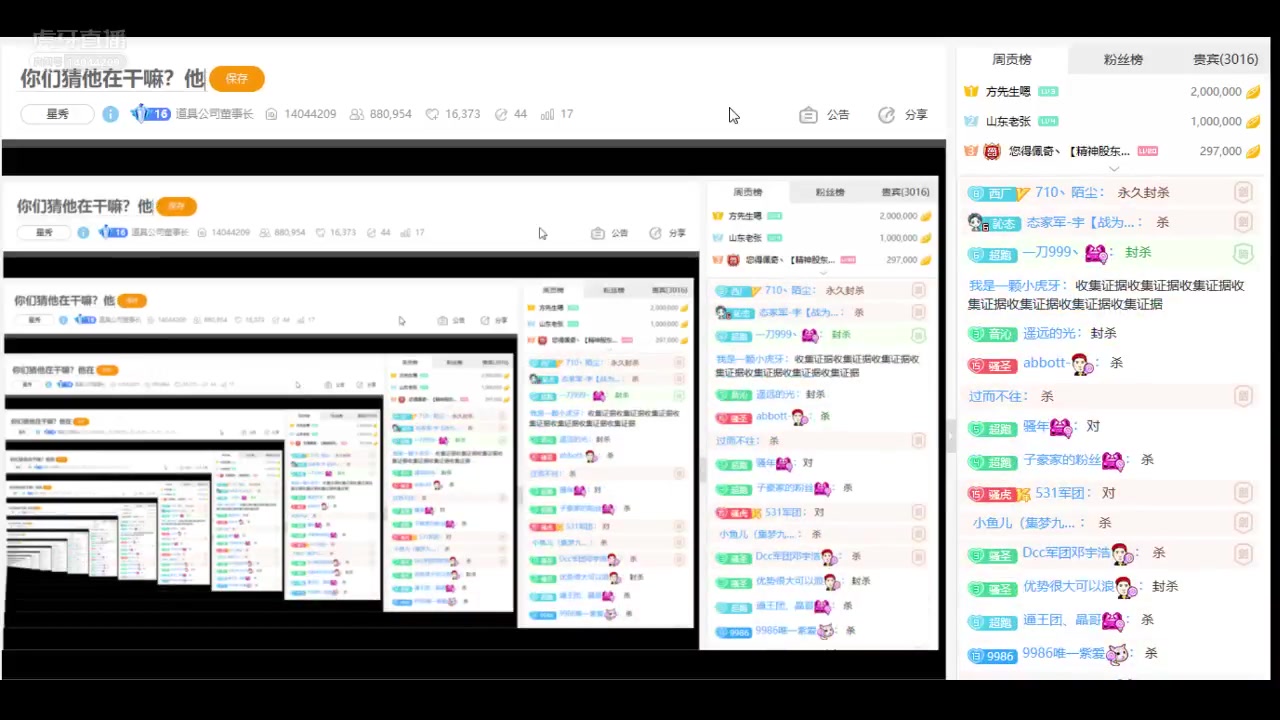Screen dimensions: 1280x720
Task: Click the followers icon beside 880,954
Action: [x=357, y=114]
